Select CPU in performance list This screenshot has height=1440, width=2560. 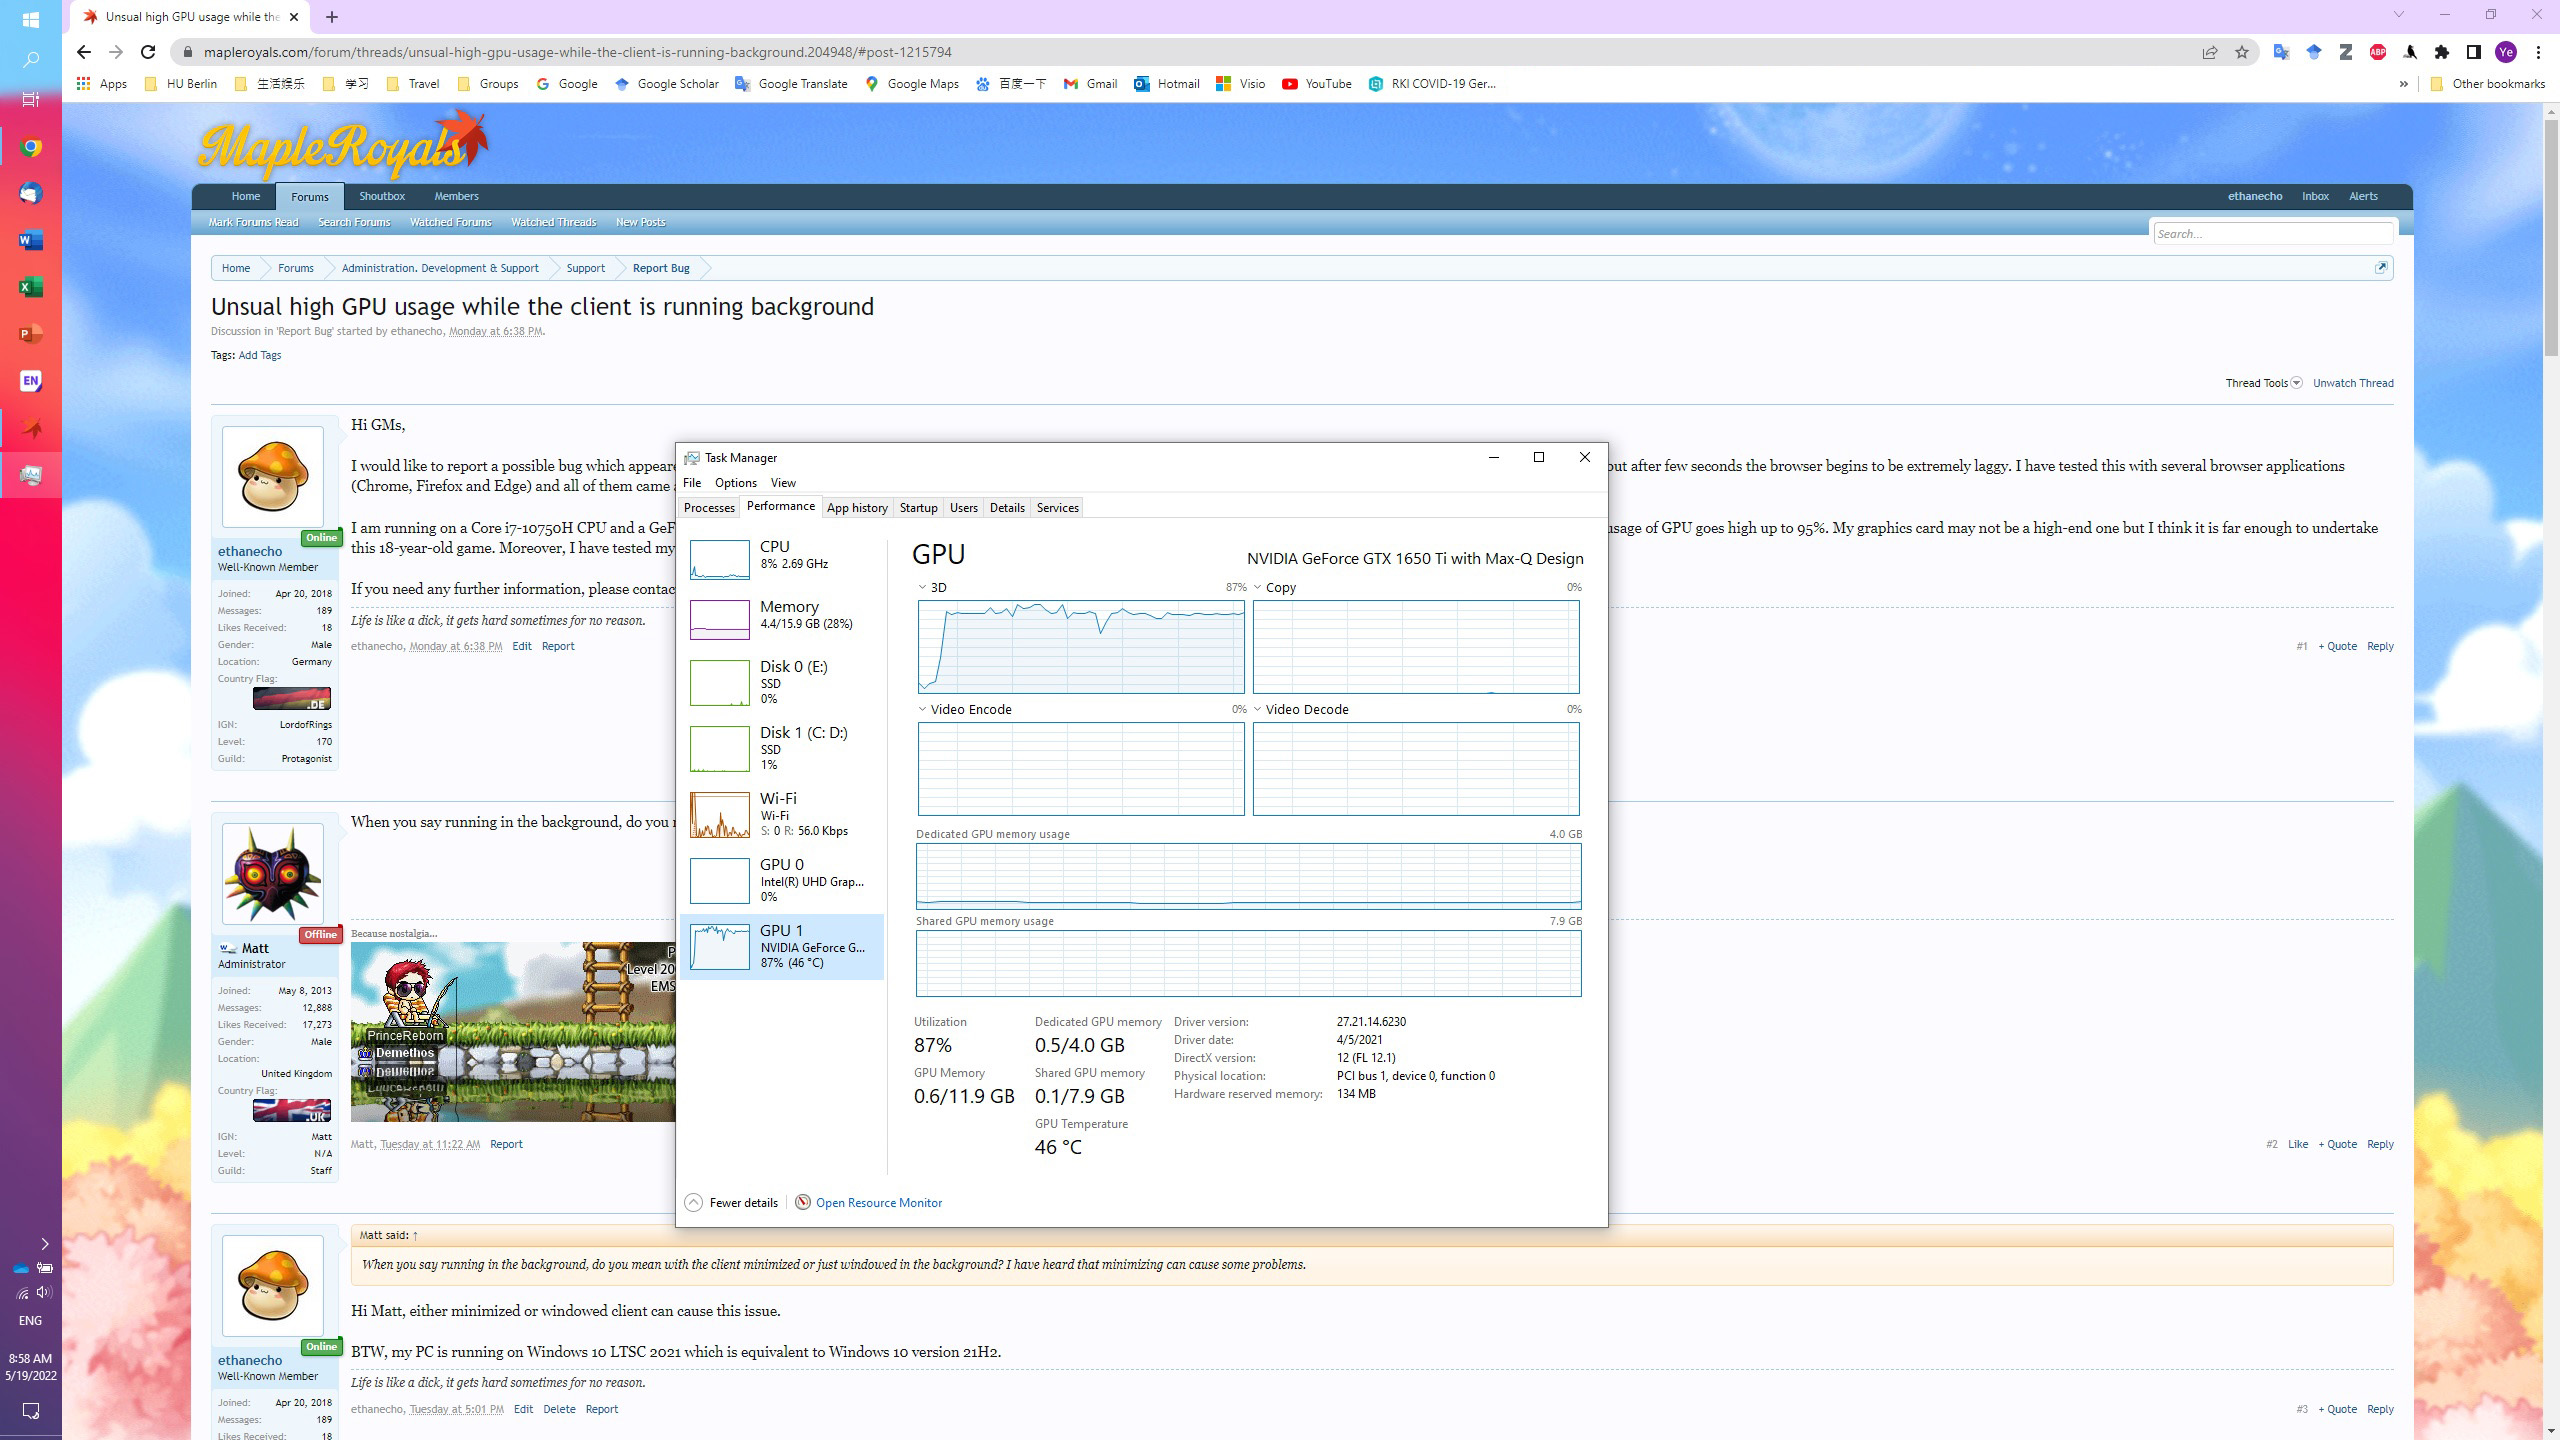click(782, 559)
